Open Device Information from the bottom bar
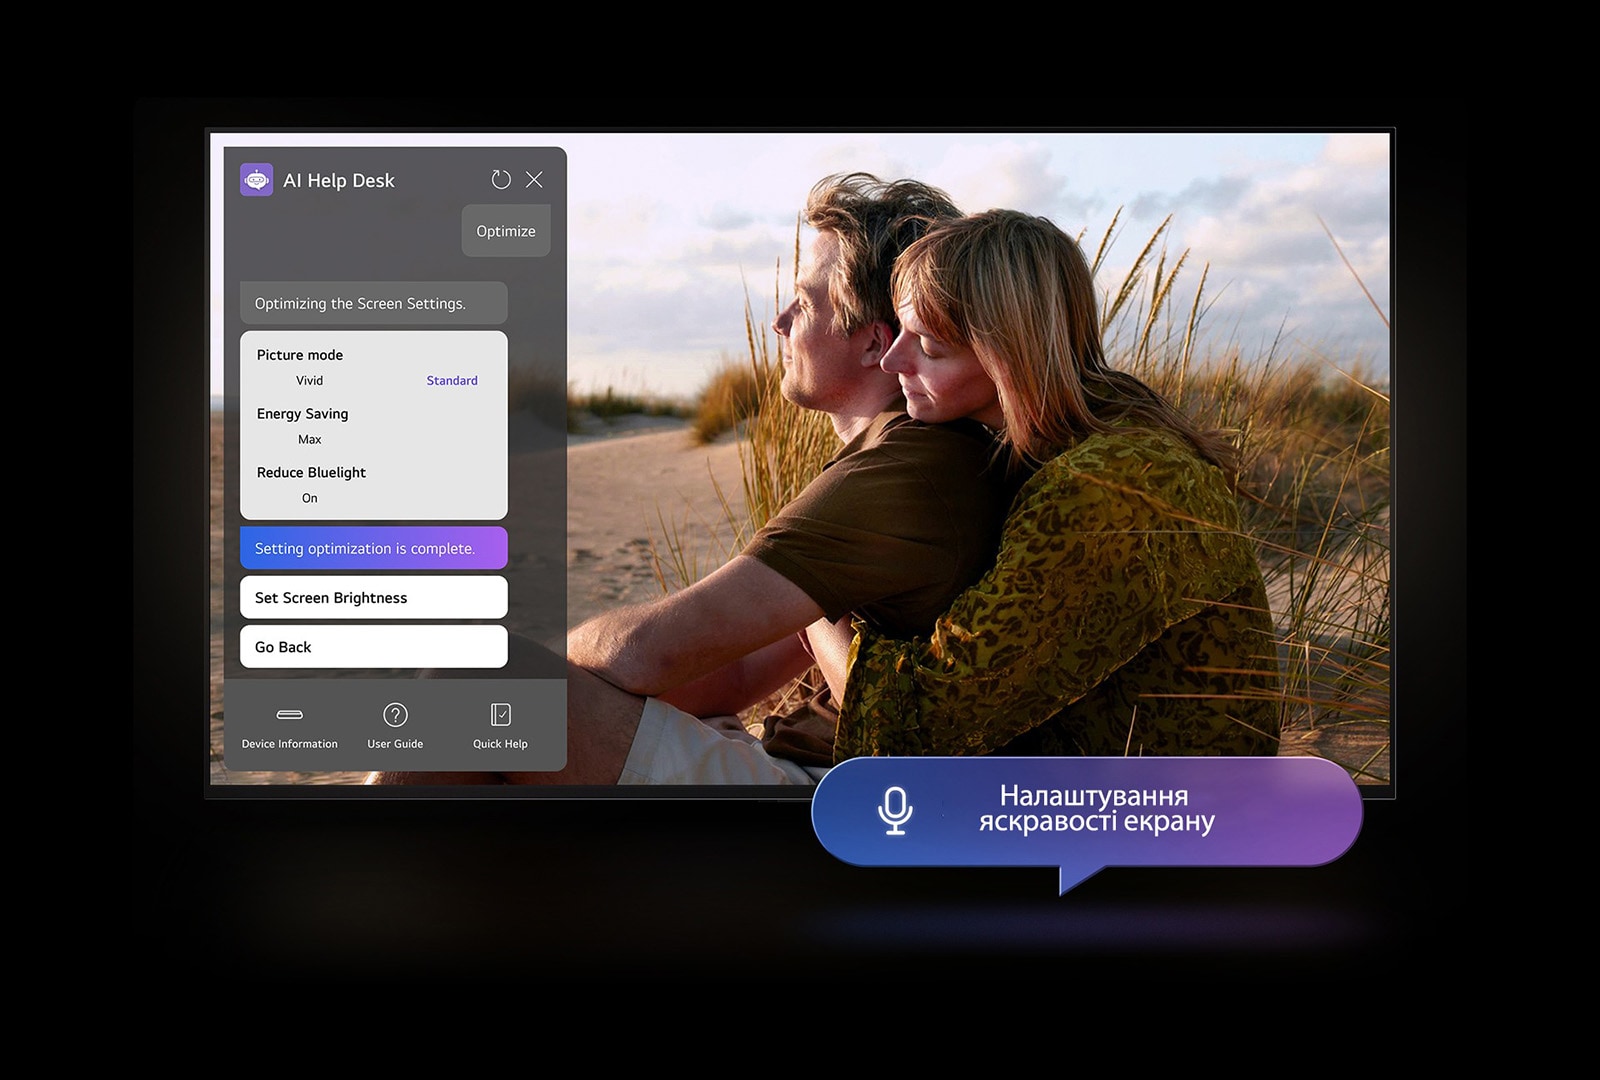This screenshot has height=1080, width=1600. pyautogui.click(x=289, y=725)
